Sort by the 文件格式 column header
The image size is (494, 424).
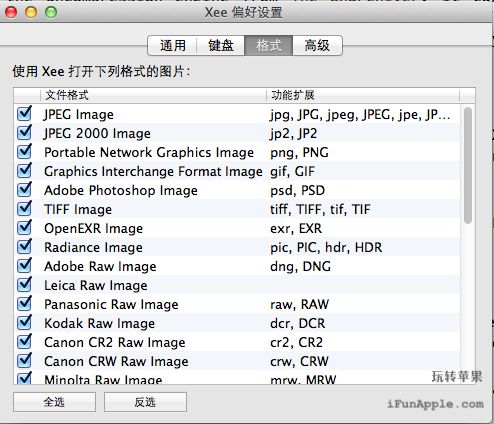(153, 95)
